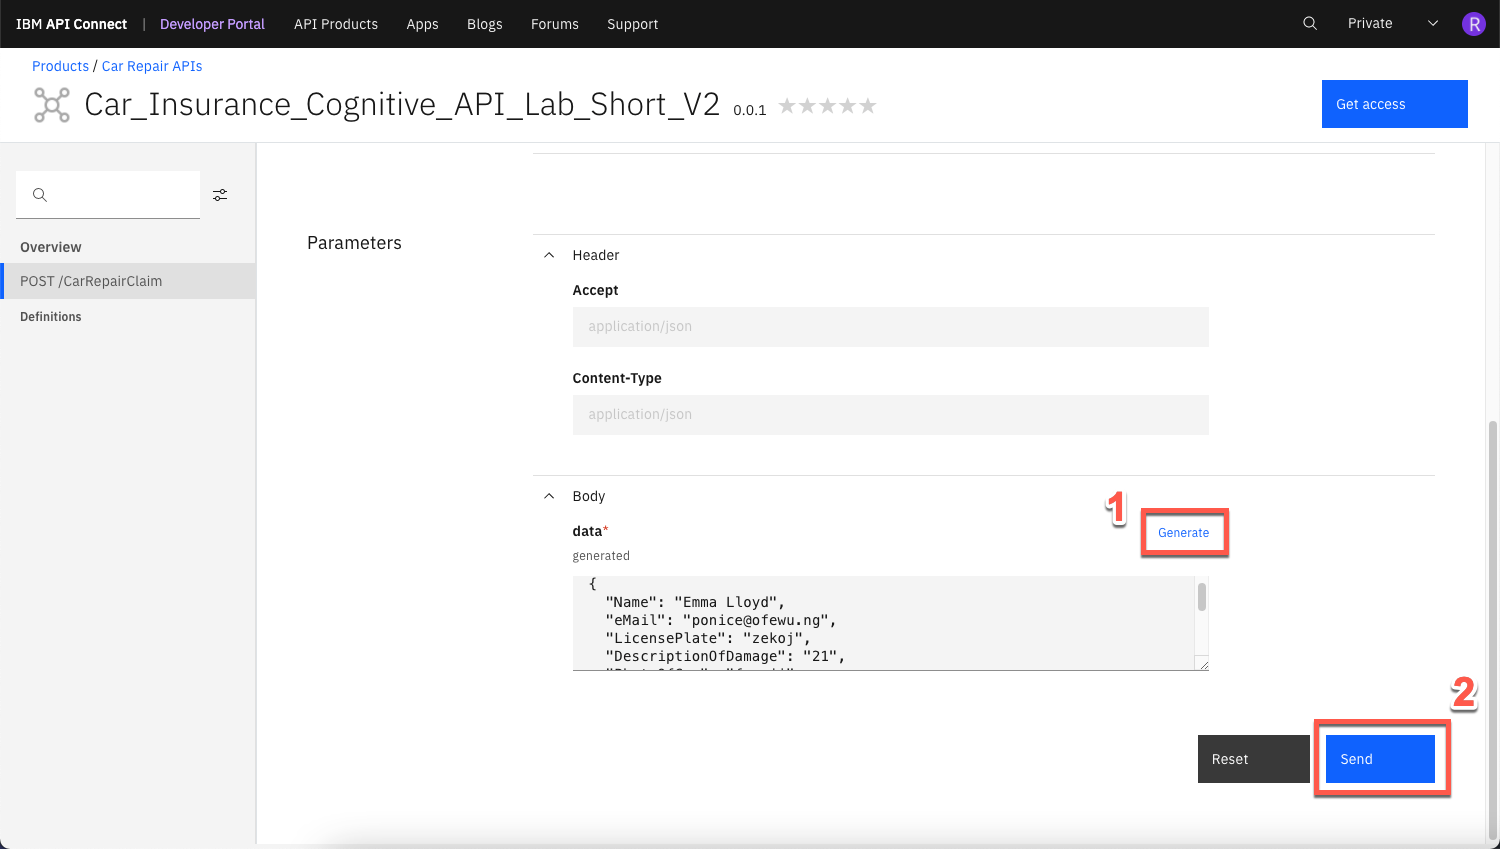
Task: Click the Content-Type header field
Action: click(891, 415)
